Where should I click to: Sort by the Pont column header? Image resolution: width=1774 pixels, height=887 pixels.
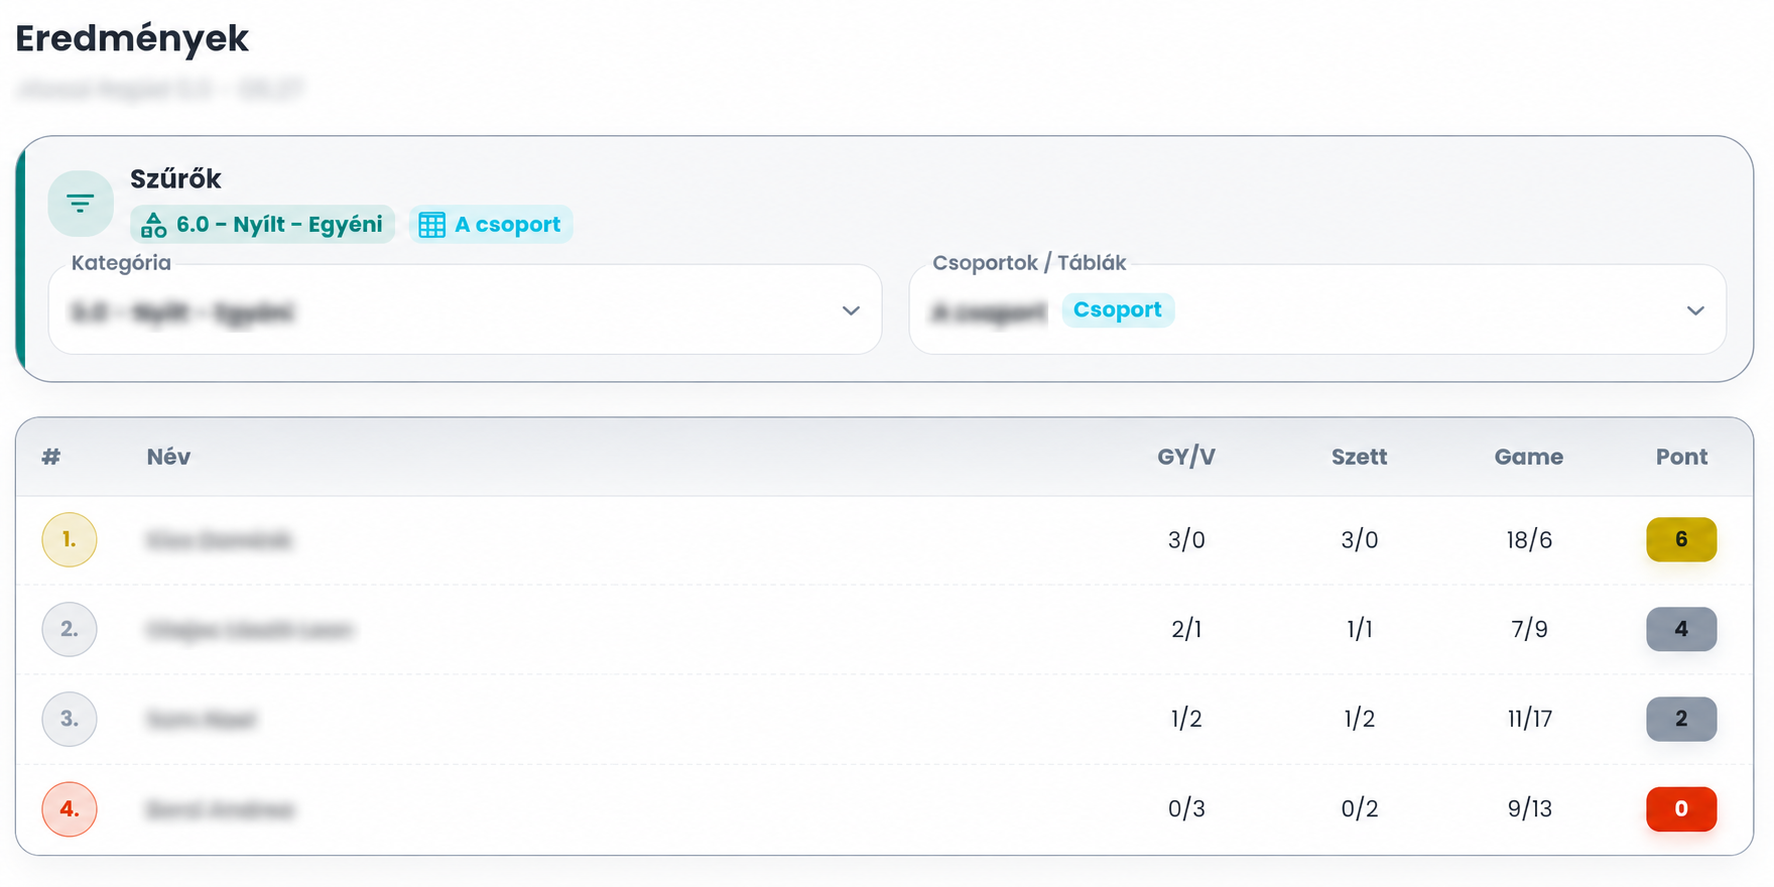pos(1681,457)
